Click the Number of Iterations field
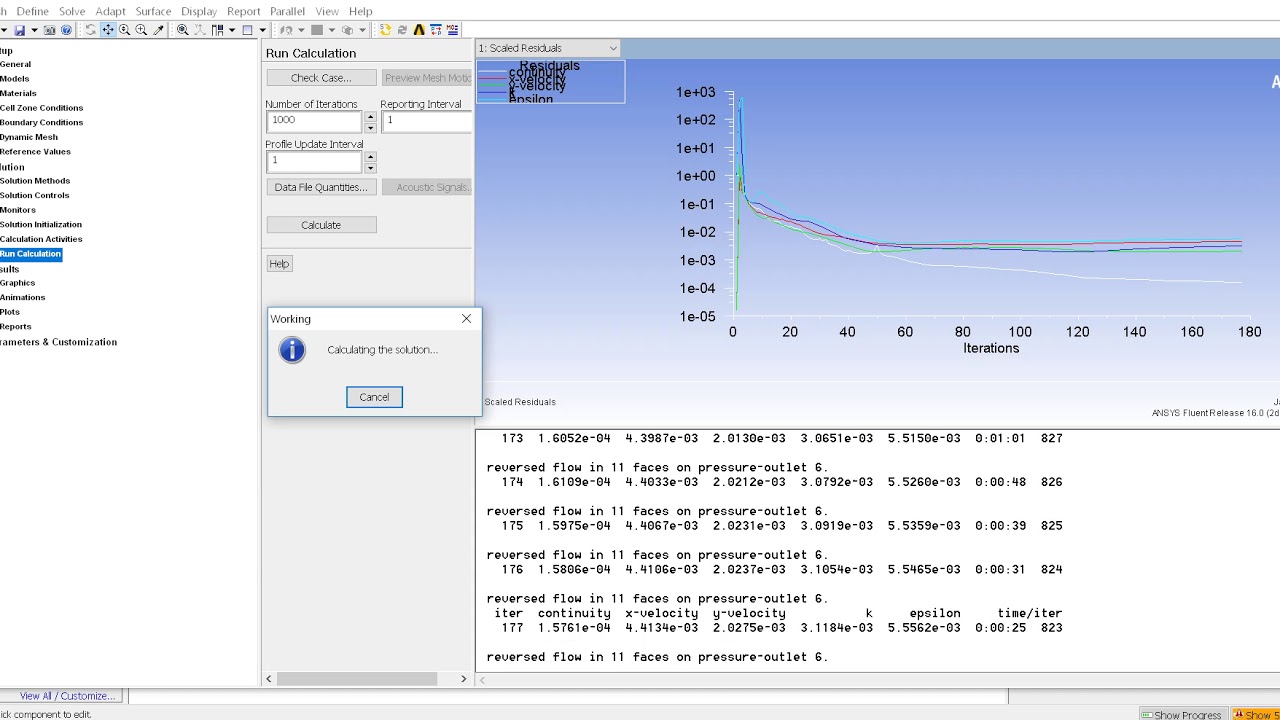This screenshot has width=1280, height=720. [x=314, y=121]
